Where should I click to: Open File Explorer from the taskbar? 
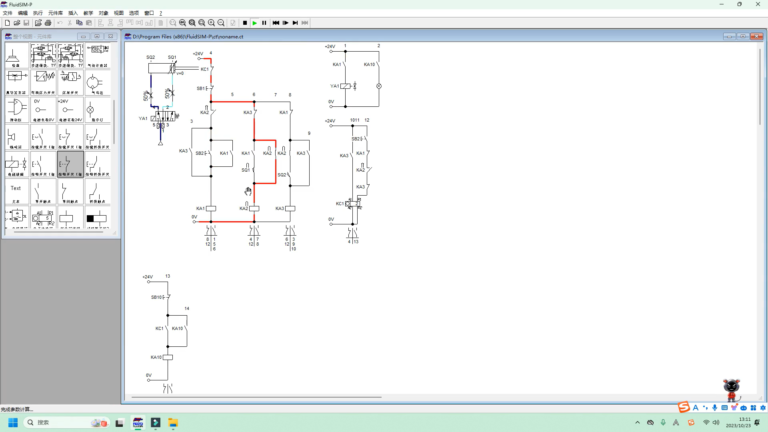[x=173, y=423]
